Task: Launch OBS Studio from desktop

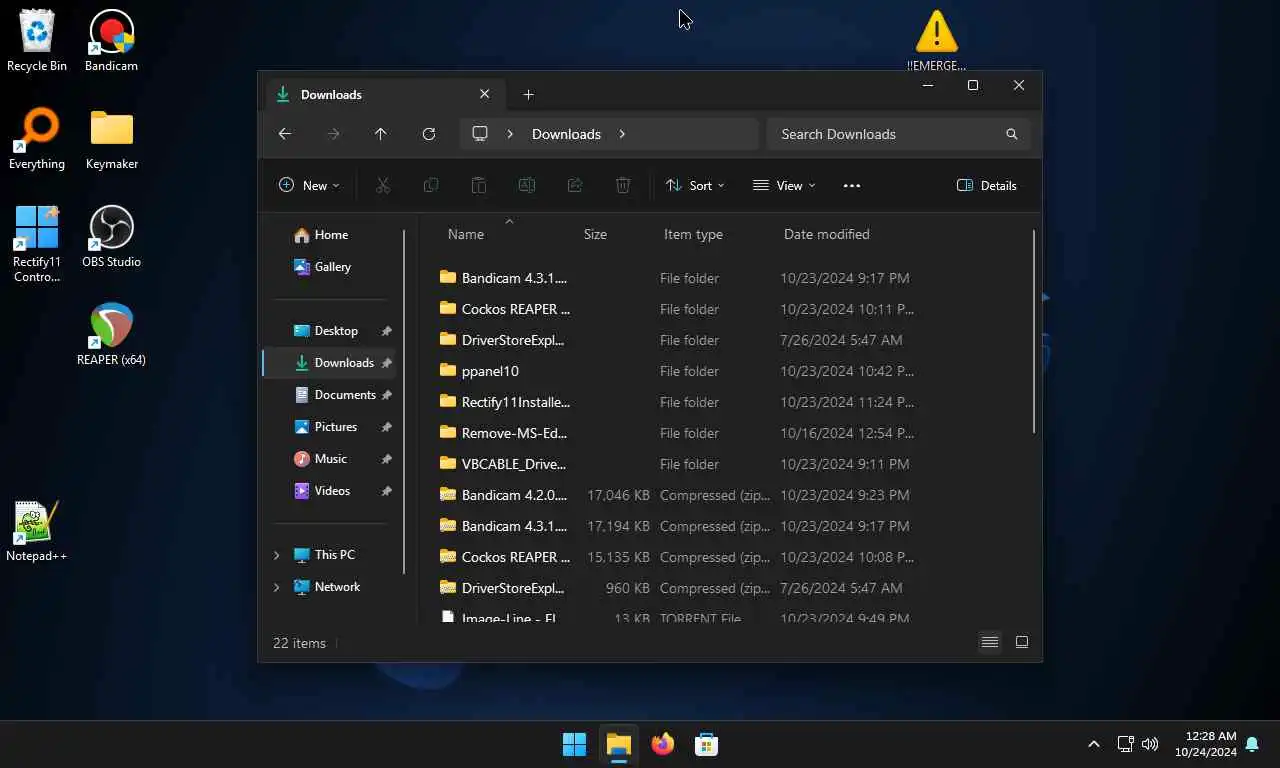Action: (111, 236)
